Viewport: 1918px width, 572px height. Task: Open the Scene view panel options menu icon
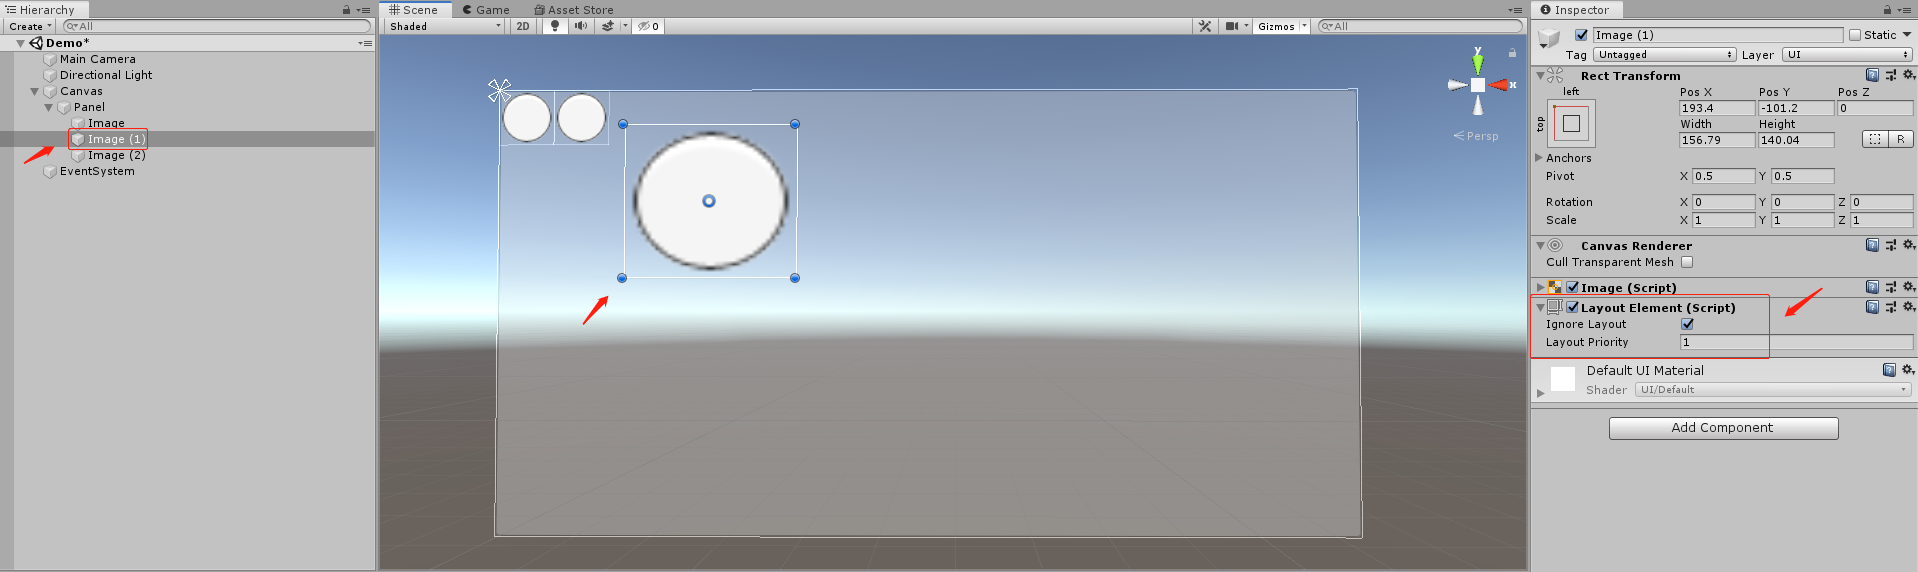1515,10
